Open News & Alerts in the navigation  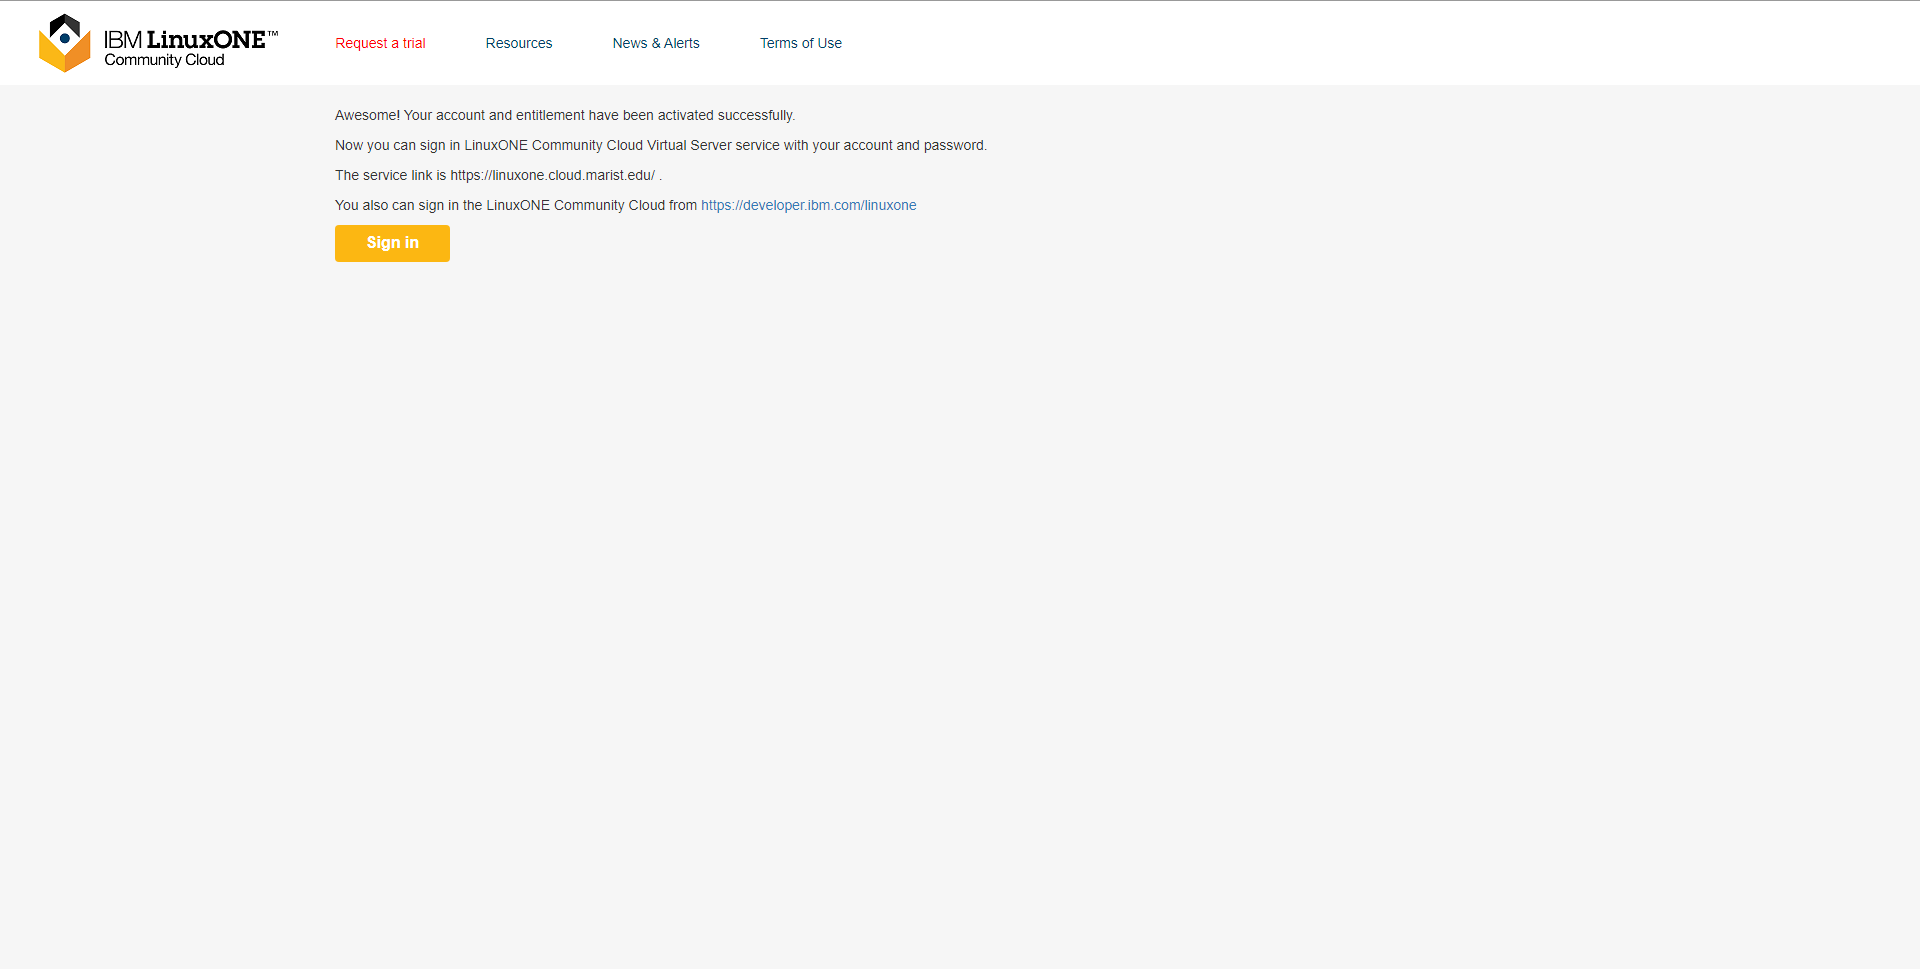click(656, 43)
